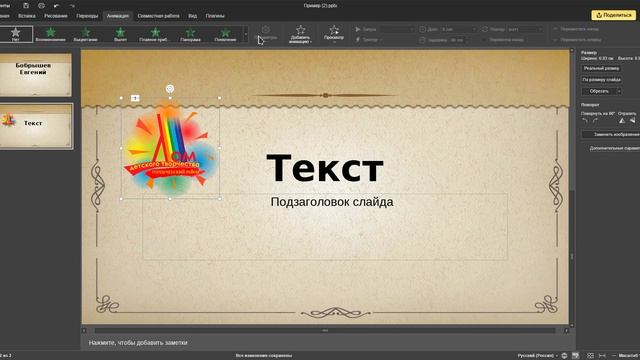Image resolution: width=640 pixels, height=360 pixels.
Task: Toggle the 'Перемотка назад' checkbox
Action: 503,40
